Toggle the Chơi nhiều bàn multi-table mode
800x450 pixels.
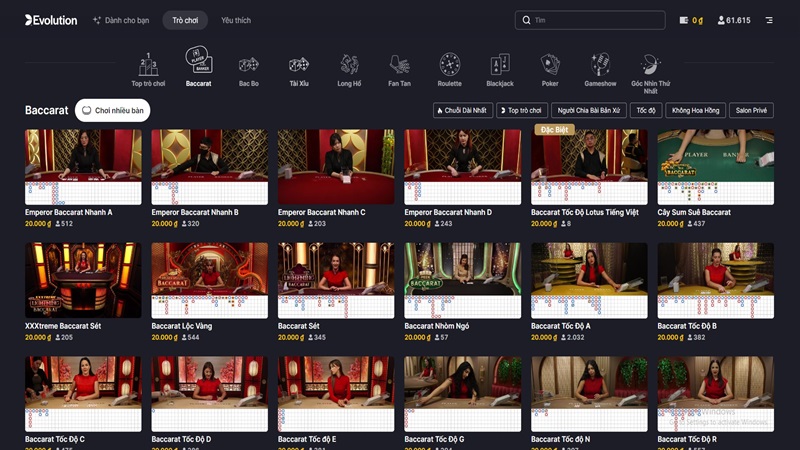click(x=112, y=110)
